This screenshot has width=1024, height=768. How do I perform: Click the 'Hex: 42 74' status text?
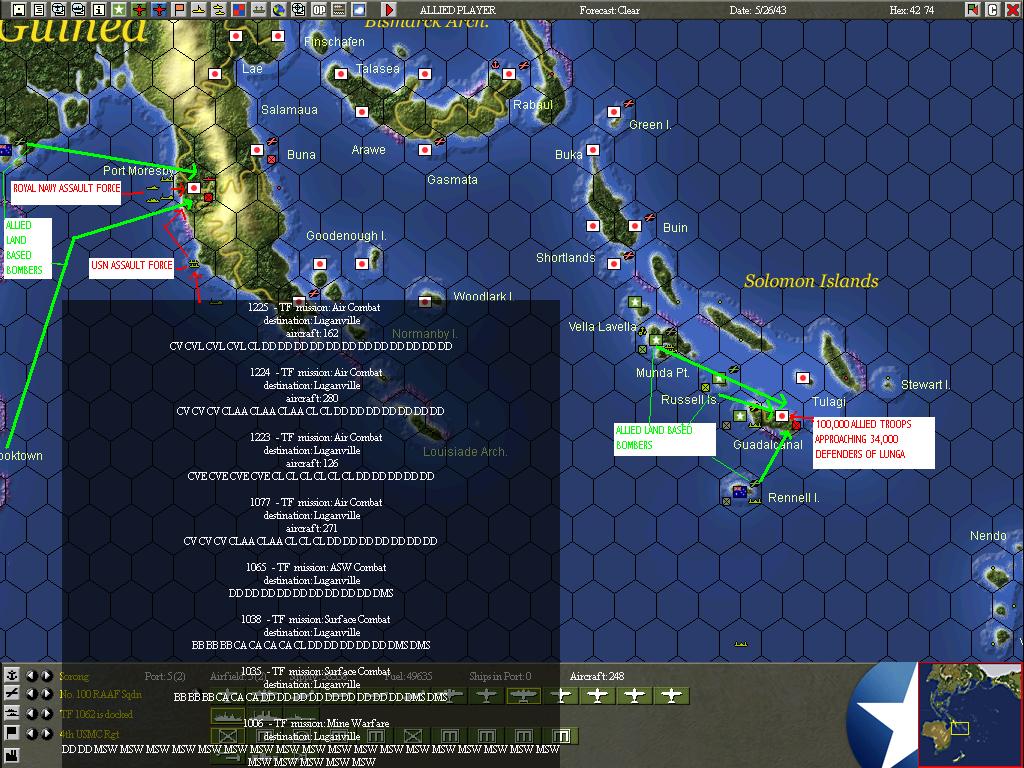click(x=911, y=10)
